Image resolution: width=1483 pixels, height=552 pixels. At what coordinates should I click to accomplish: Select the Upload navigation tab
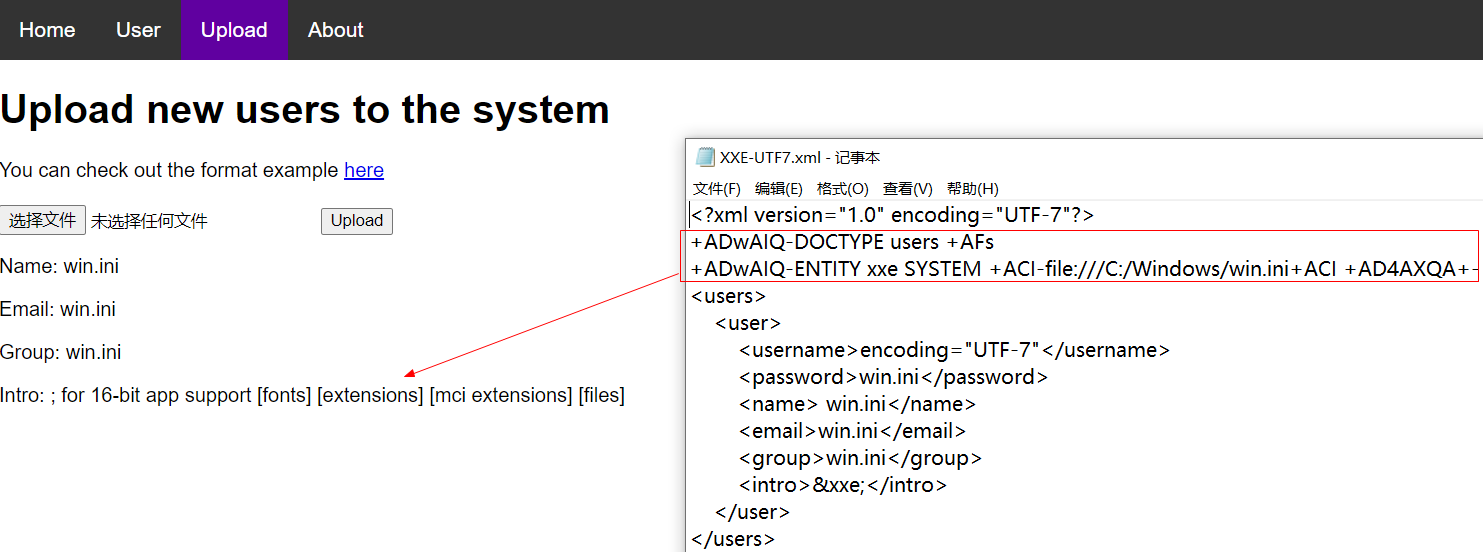tap(234, 30)
